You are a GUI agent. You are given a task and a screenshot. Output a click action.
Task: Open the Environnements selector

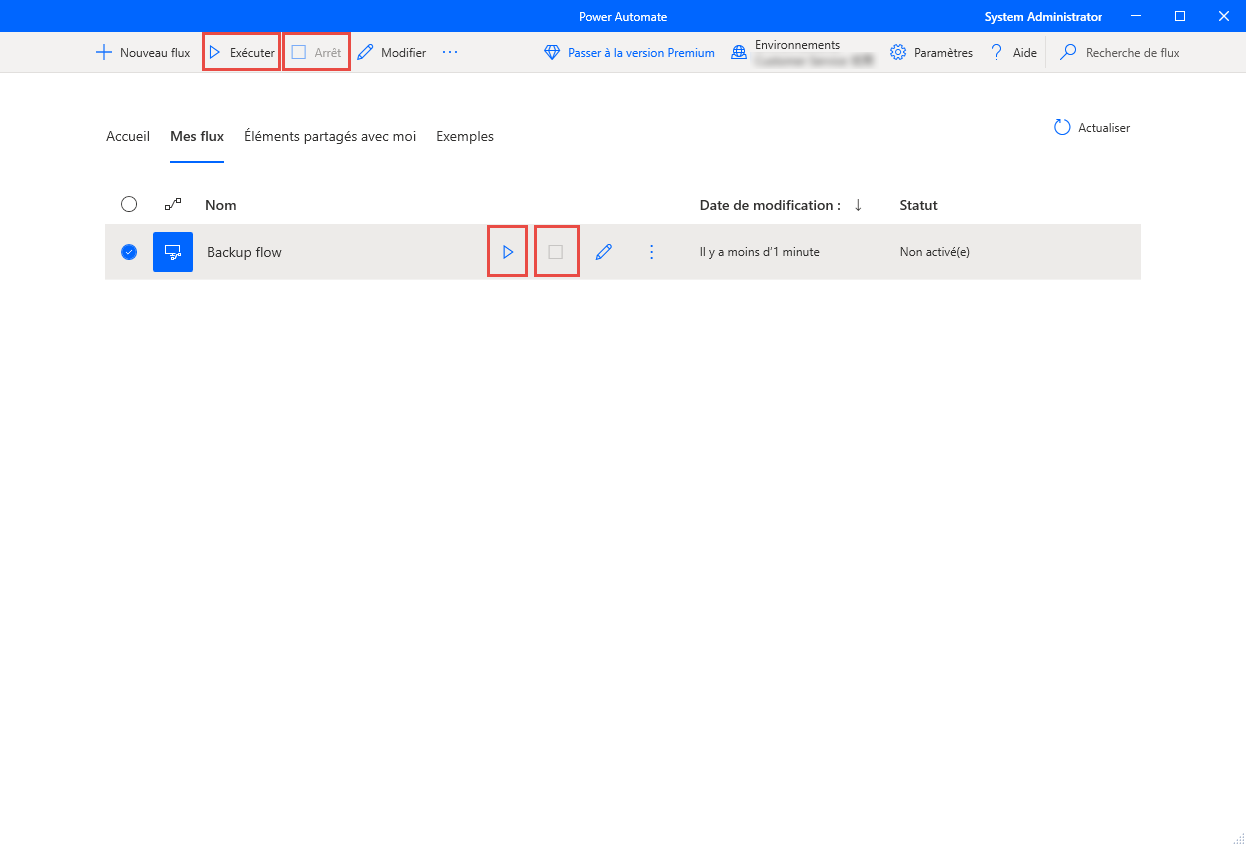802,53
